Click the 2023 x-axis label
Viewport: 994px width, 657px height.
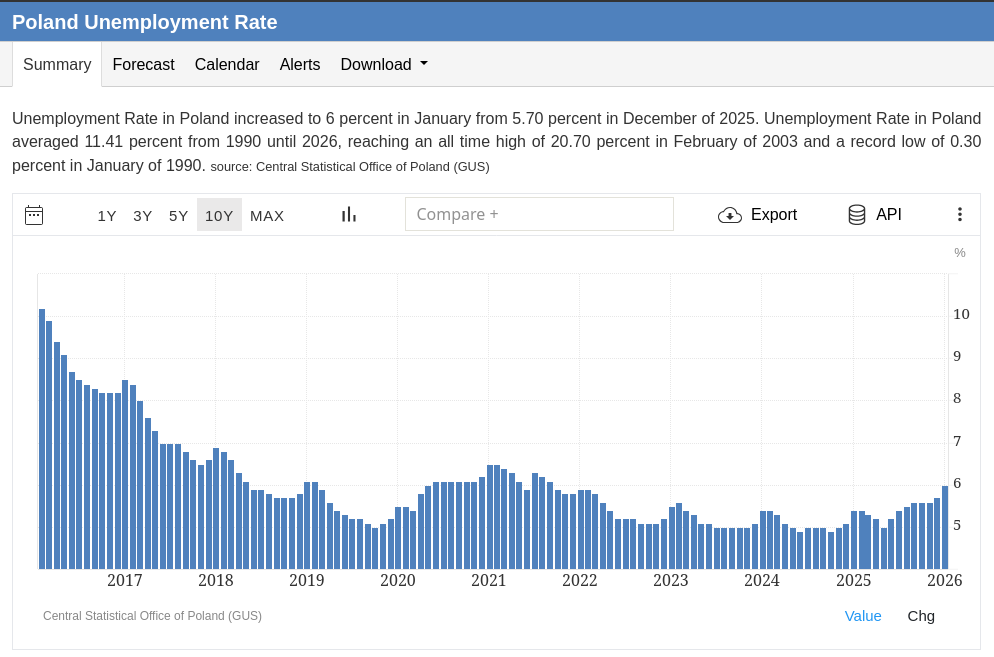coord(671,580)
